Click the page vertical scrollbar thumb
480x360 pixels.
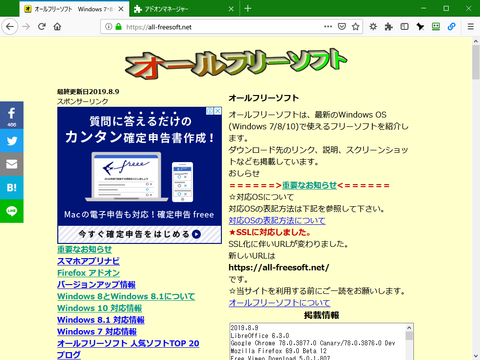pyautogui.click(x=476, y=62)
